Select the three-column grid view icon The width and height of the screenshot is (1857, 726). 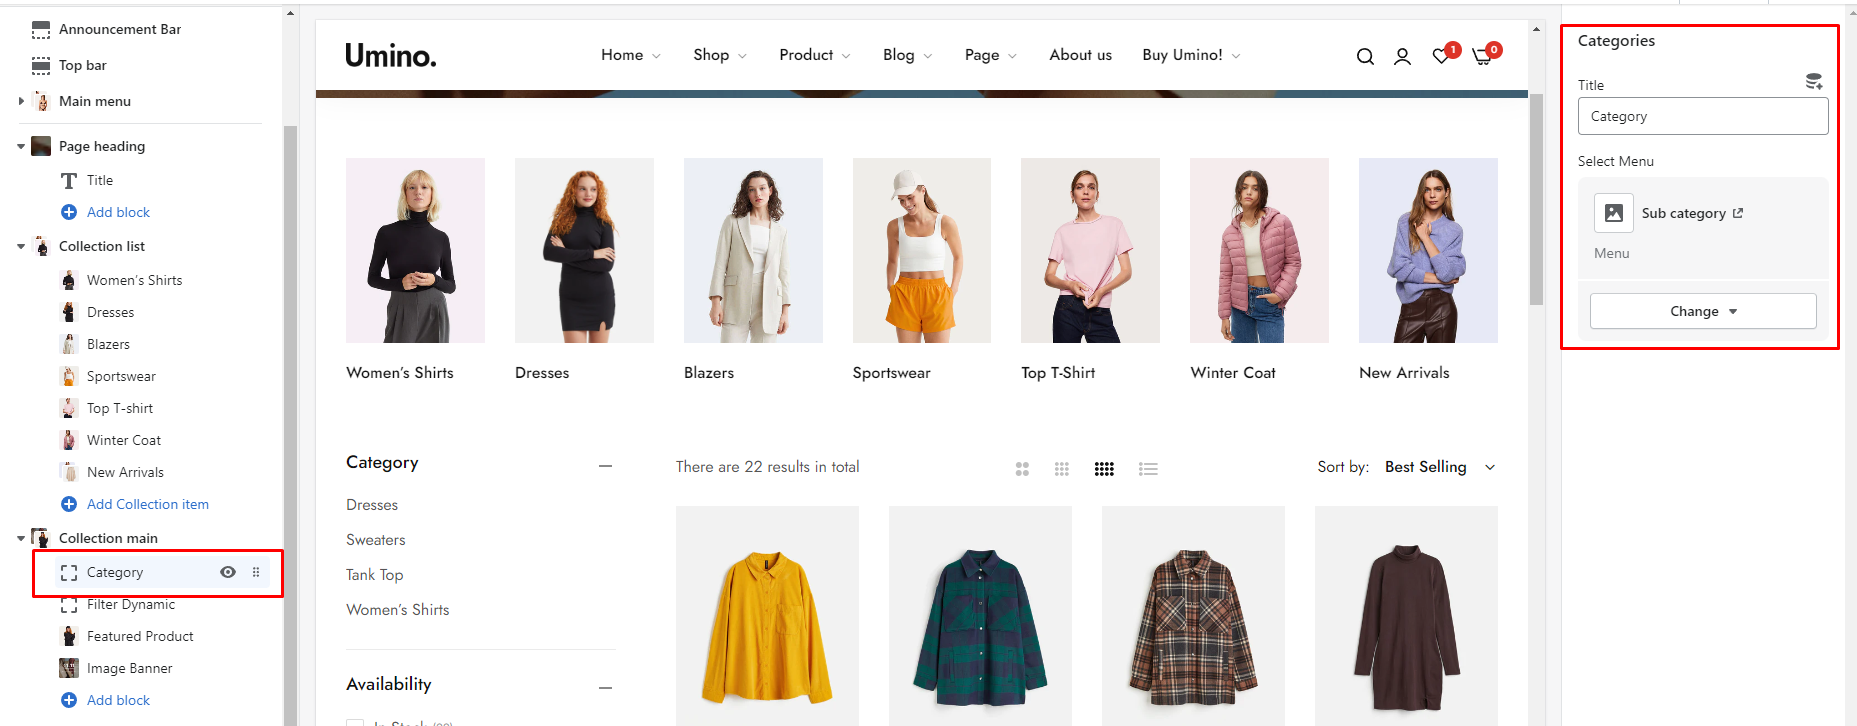pyautogui.click(x=1062, y=469)
